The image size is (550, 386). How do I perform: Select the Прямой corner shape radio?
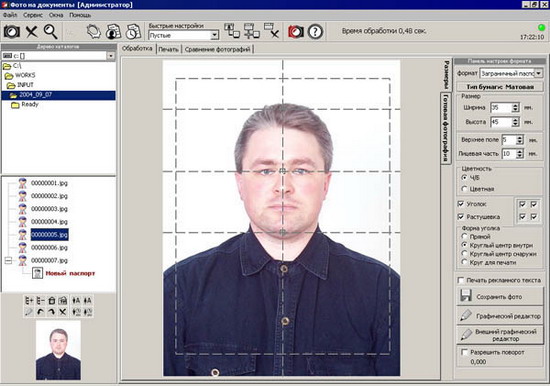coord(464,236)
